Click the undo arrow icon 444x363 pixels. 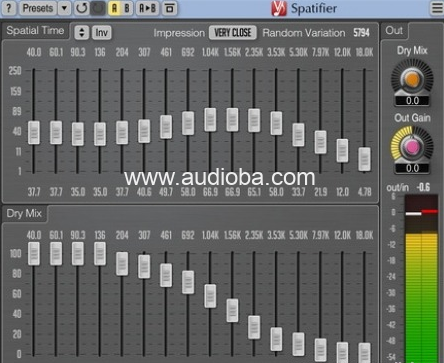(x=81, y=8)
